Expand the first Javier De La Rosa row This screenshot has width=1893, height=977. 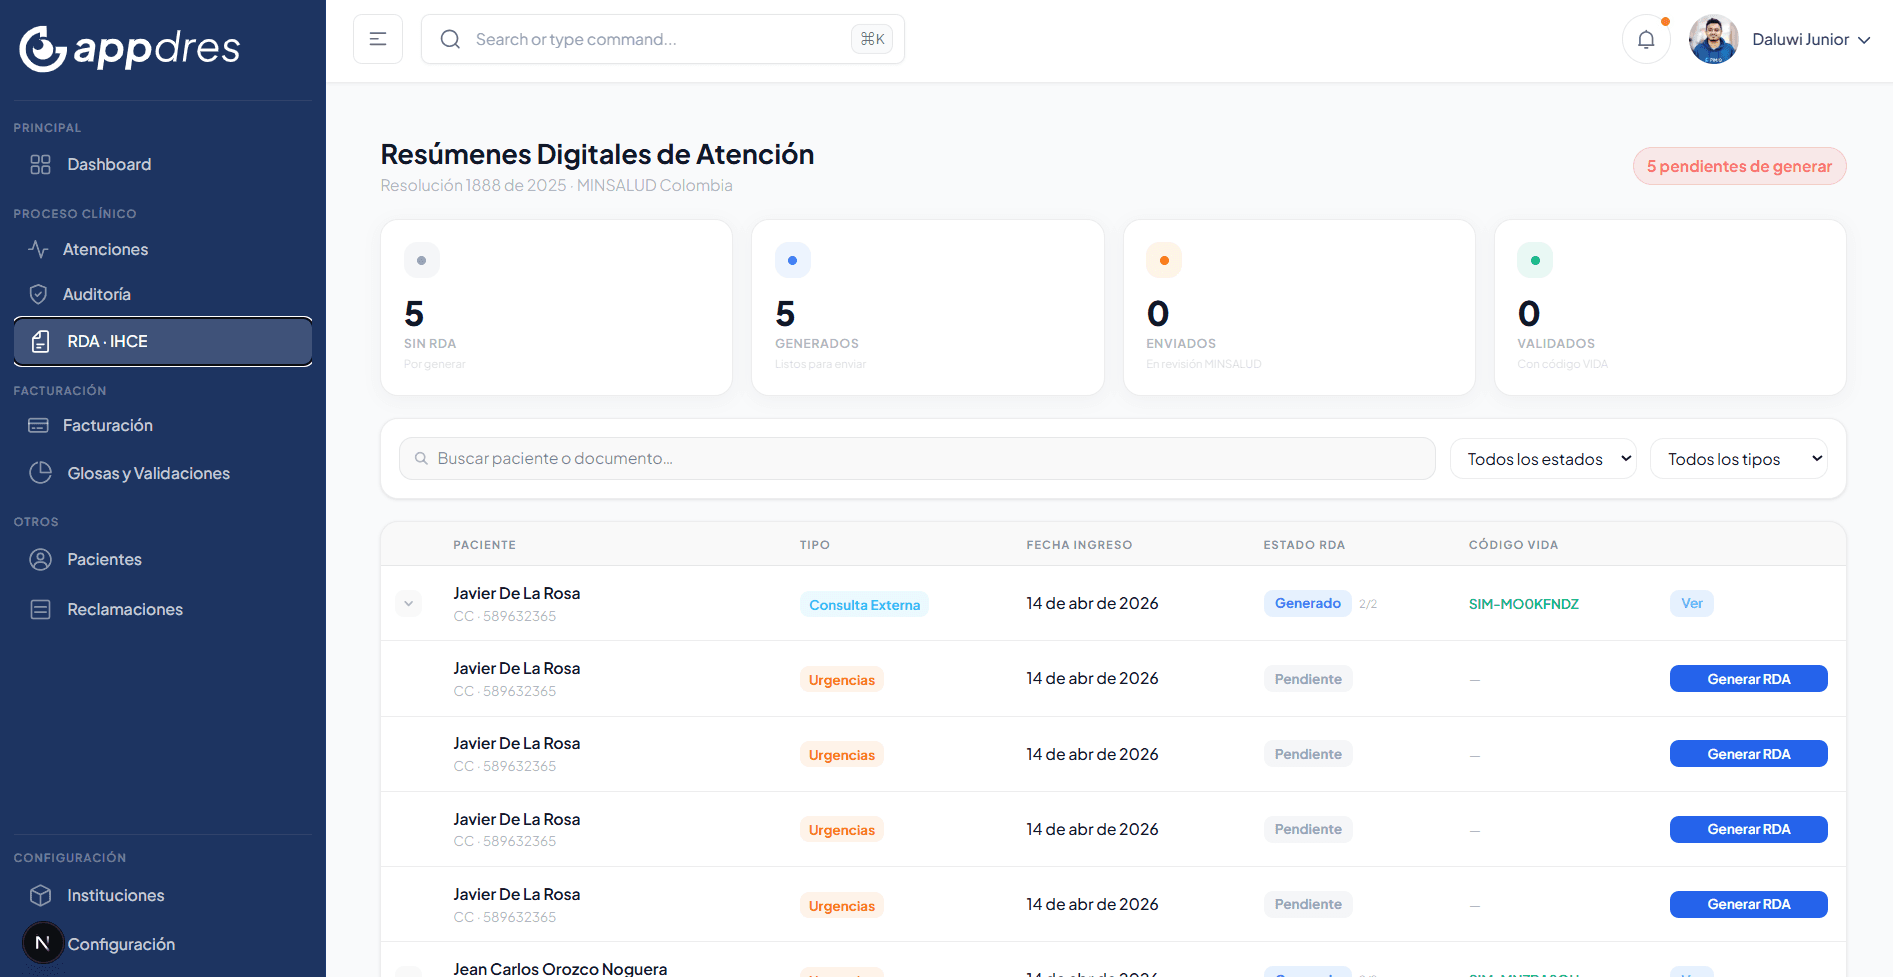click(x=408, y=603)
